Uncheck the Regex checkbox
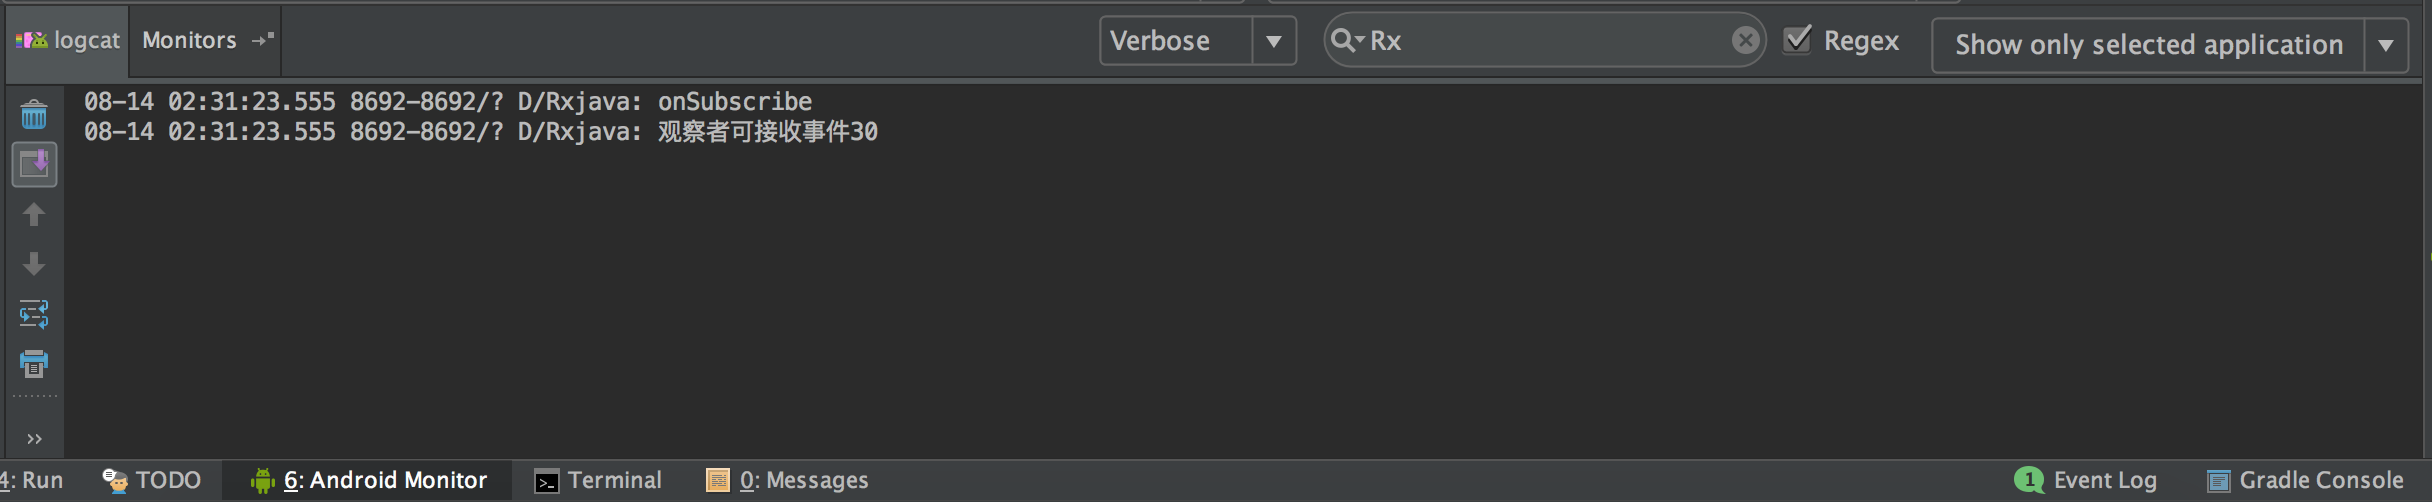 (x=1798, y=40)
